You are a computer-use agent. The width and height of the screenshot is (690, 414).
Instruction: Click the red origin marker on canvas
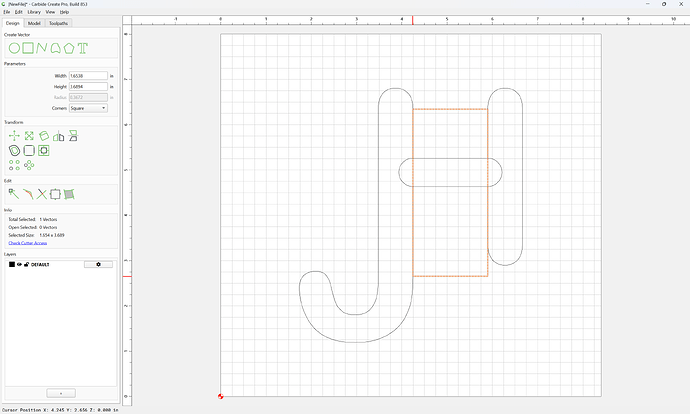(x=220, y=396)
